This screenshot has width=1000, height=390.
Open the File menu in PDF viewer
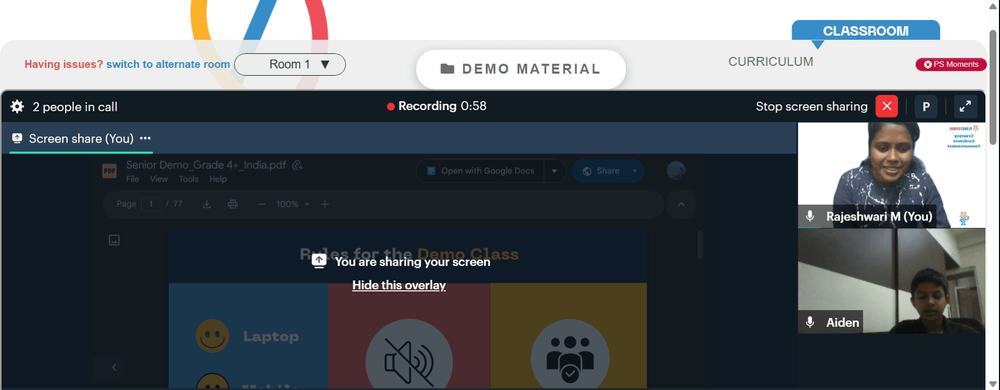click(x=133, y=179)
